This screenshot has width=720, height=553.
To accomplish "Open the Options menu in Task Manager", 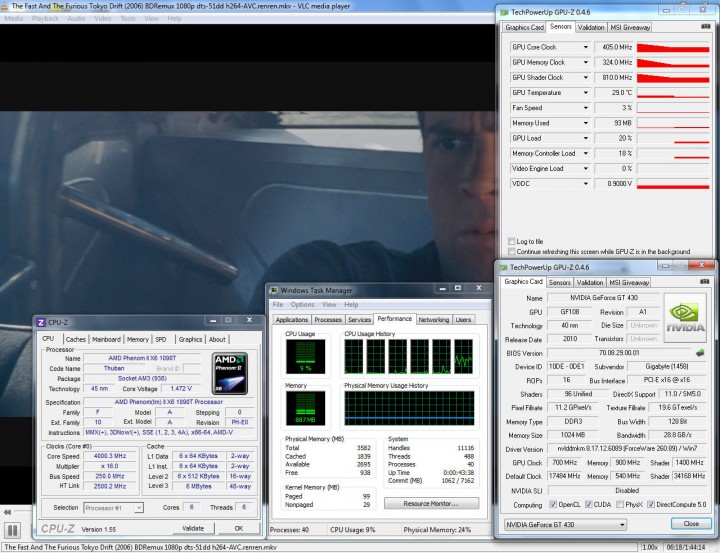I will pos(302,305).
